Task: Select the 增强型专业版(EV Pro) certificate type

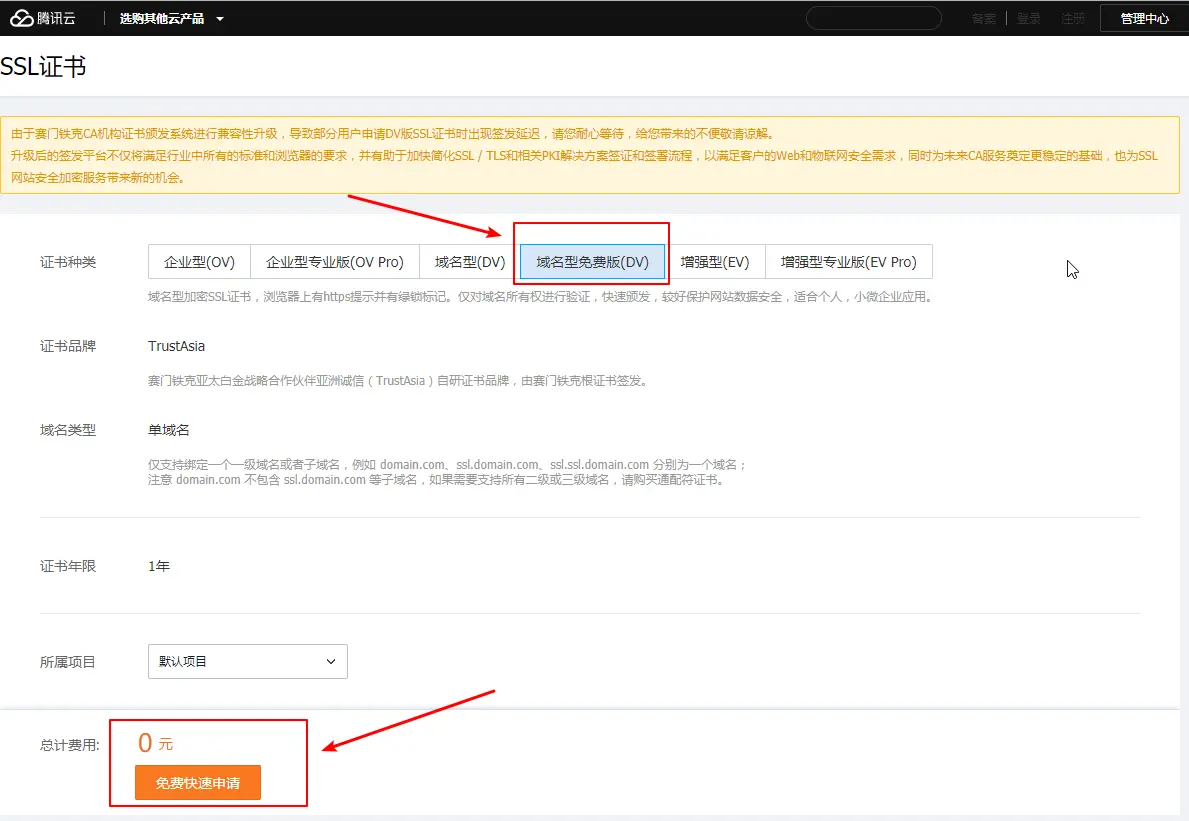Action: (849, 262)
